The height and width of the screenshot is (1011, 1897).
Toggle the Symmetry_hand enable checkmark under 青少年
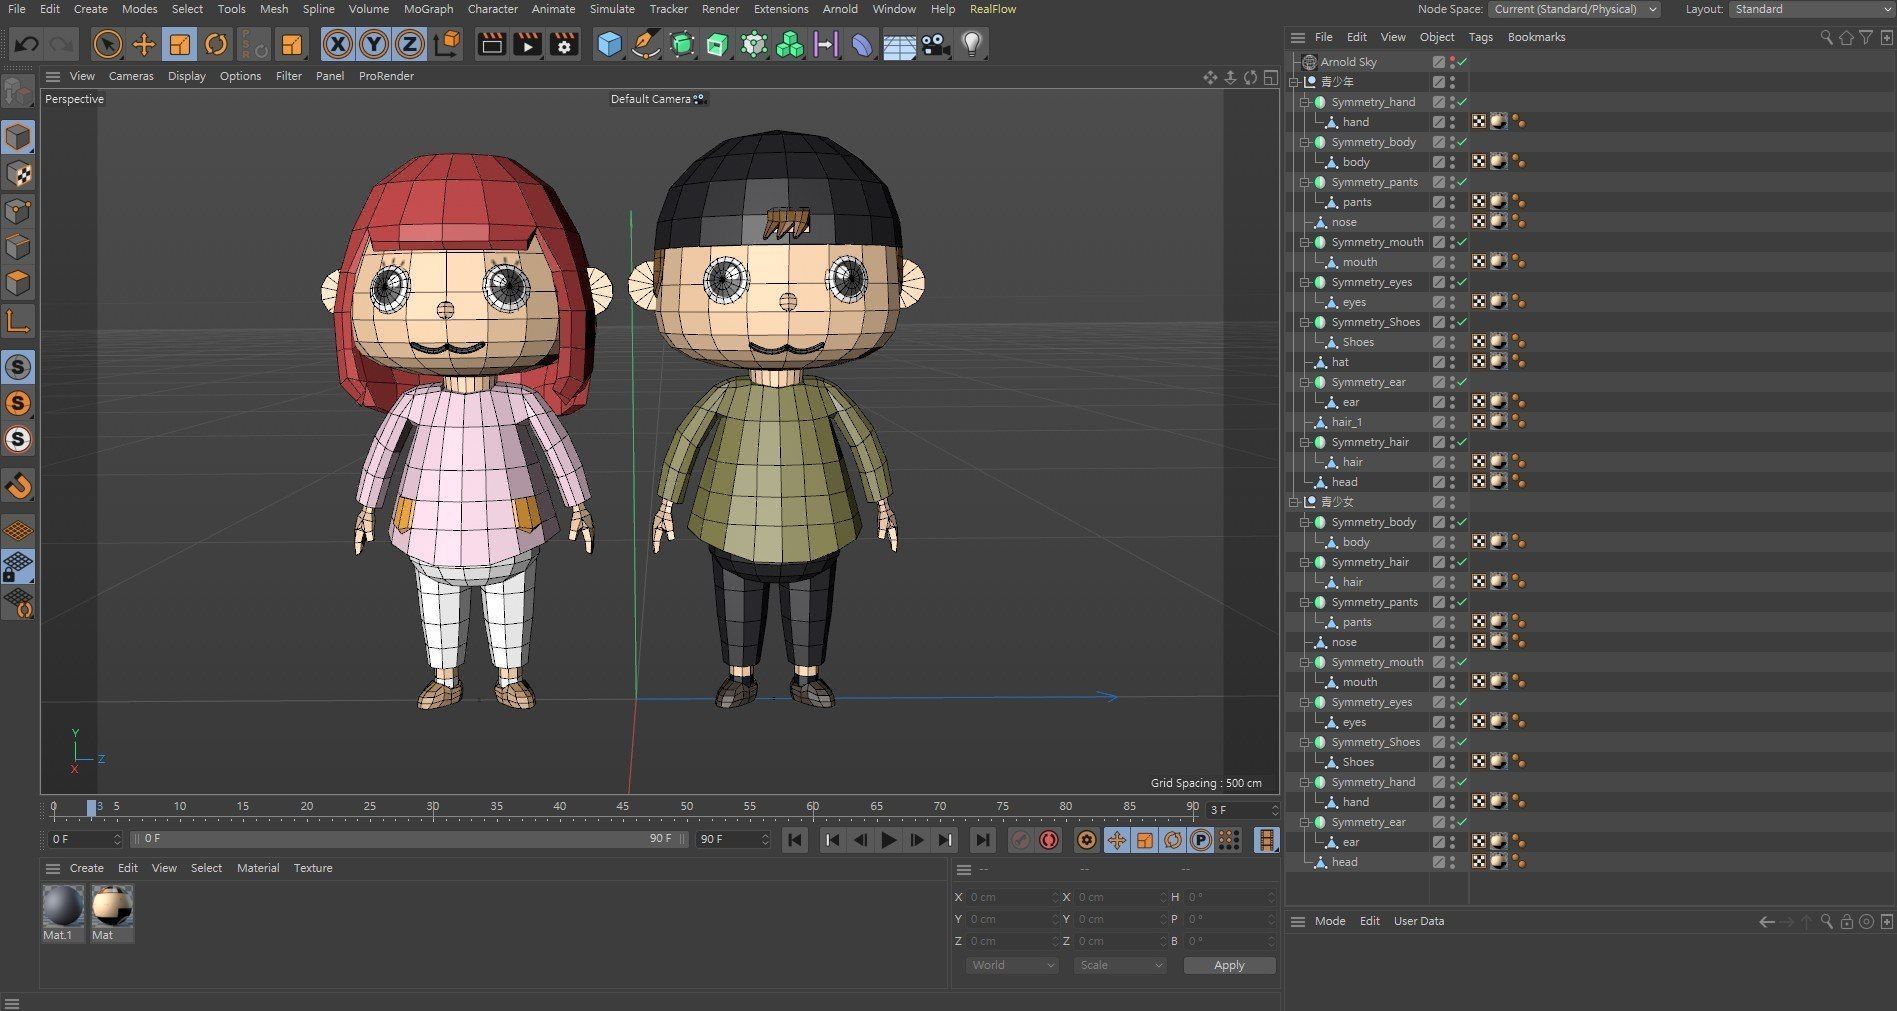point(1462,102)
